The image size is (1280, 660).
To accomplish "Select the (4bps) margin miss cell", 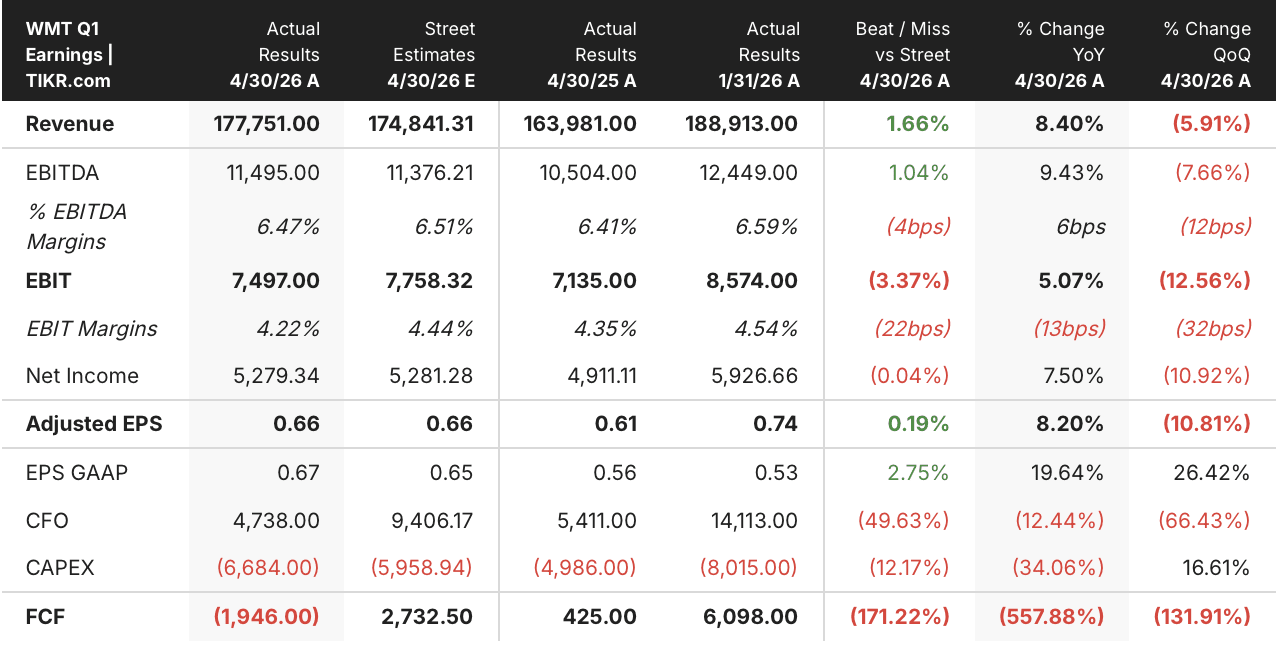I will (918, 227).
